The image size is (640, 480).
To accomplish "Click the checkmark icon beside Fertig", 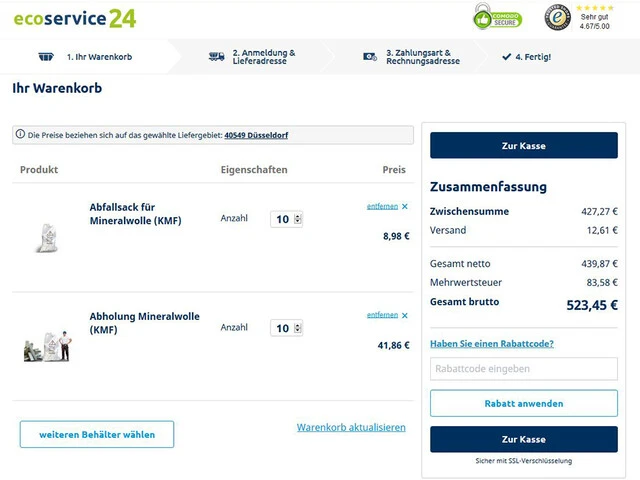I will pos(507,57).
